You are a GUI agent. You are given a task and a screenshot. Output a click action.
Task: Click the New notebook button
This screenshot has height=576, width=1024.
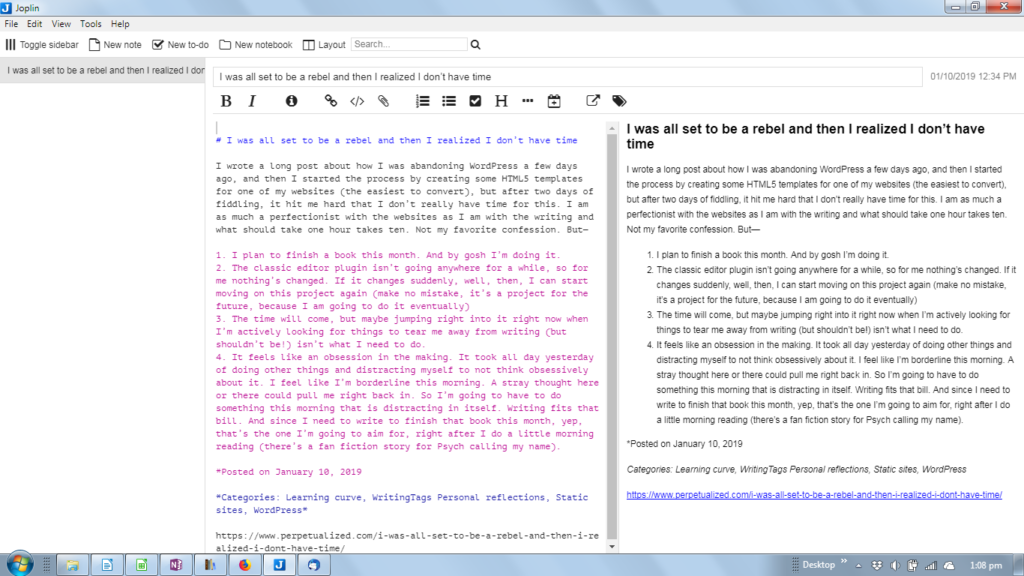(256, 45)
